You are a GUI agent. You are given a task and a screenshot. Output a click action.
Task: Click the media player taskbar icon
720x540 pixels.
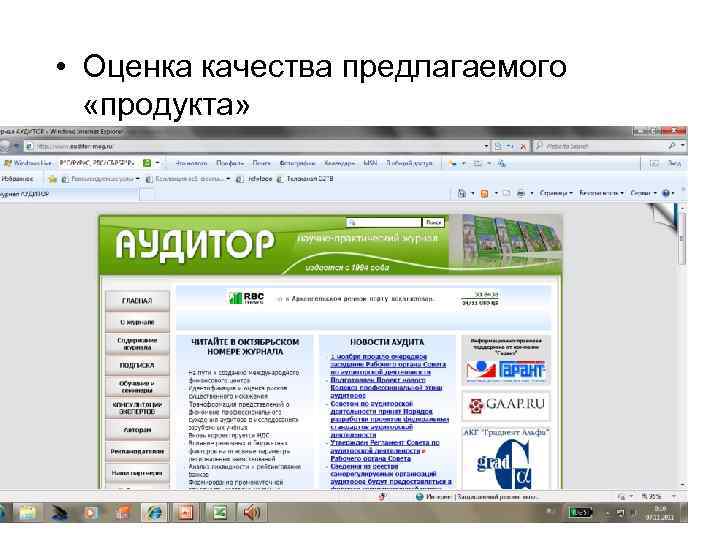pyautogui.click(x=90, y=512)
